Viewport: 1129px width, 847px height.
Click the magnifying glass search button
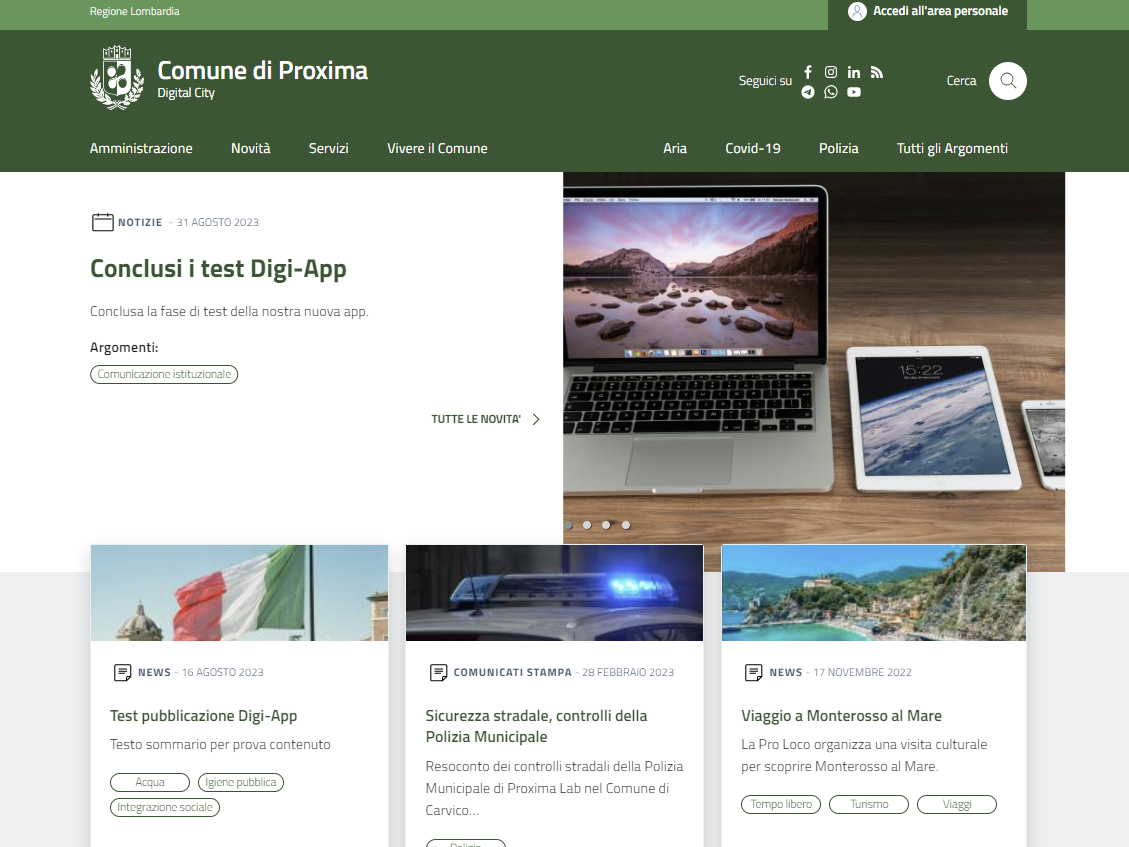1007,81
